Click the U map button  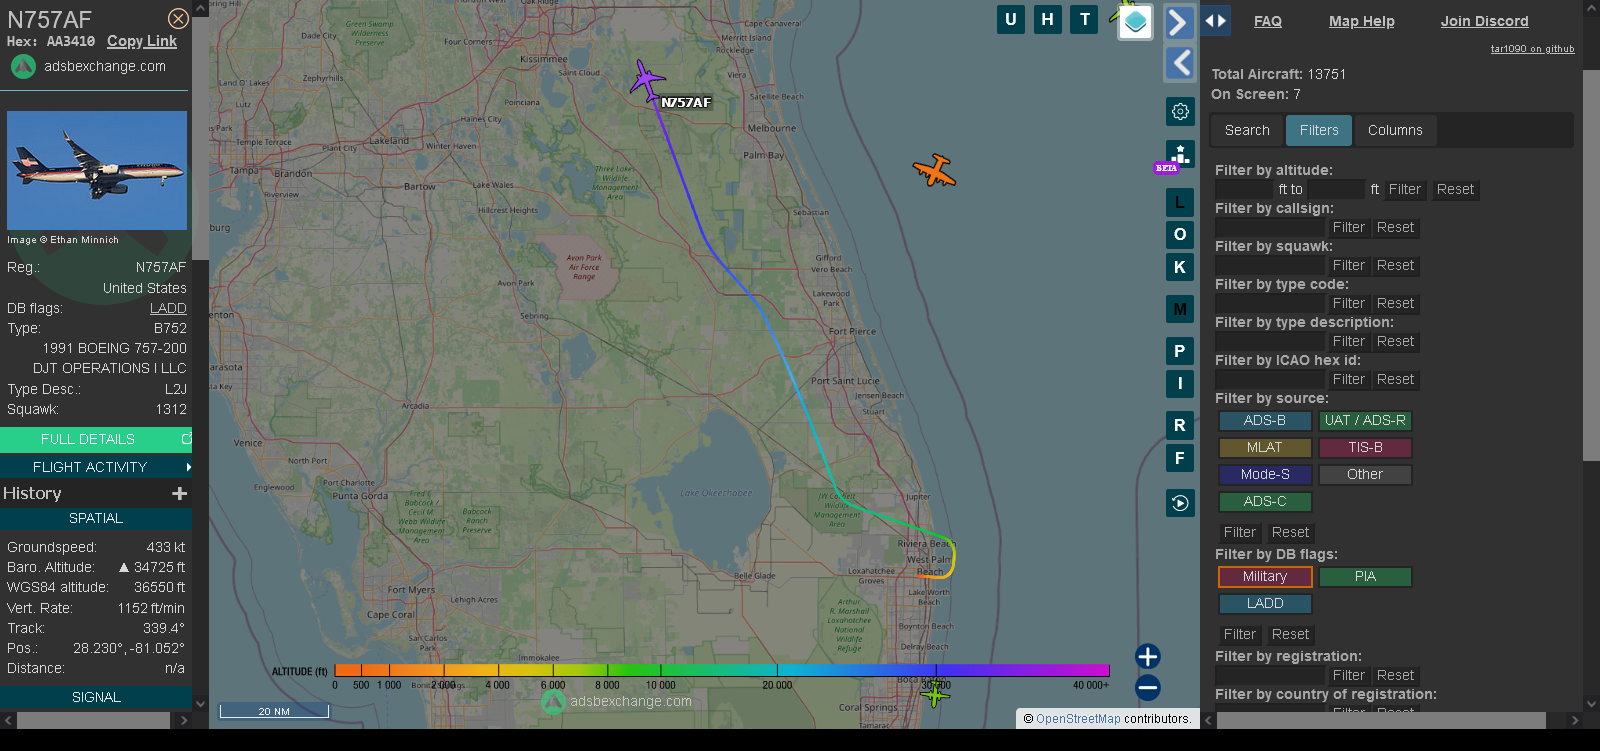pyautogui.click(x=1011, y=19)
